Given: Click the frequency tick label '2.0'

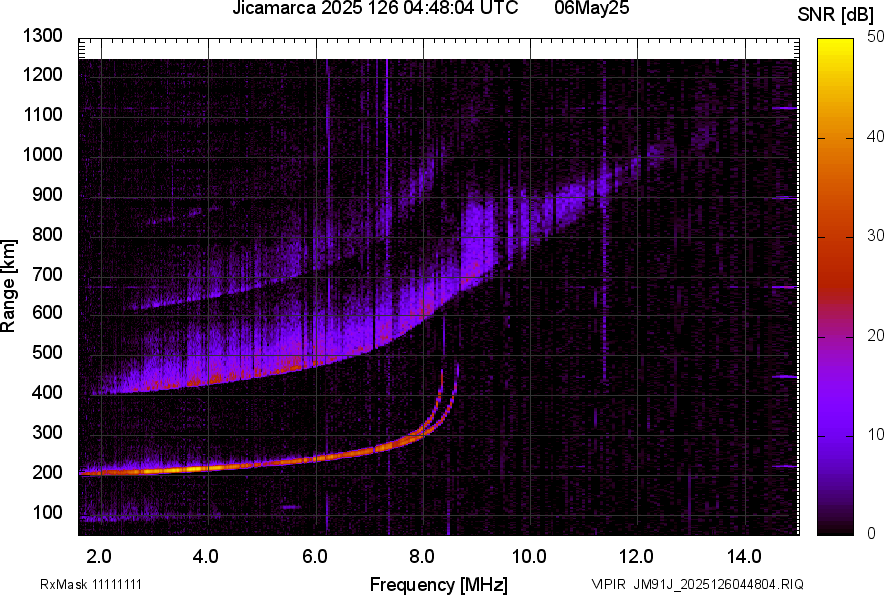Looking at the screenshot, I should pos(99,556).
